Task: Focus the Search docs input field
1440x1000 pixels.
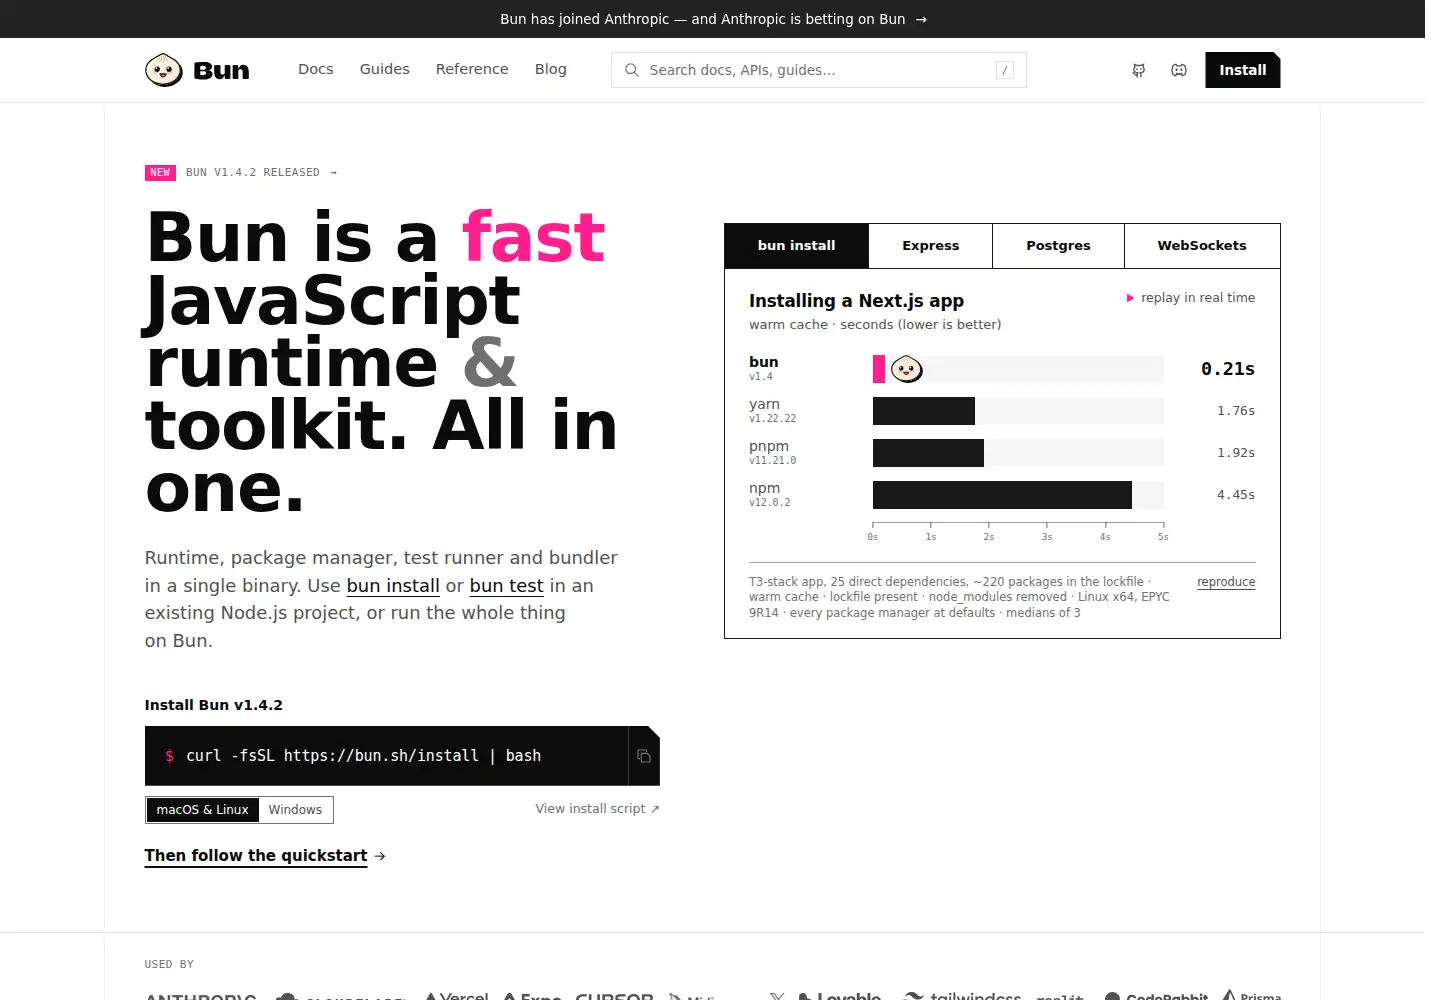Action: tap(819, 70)
